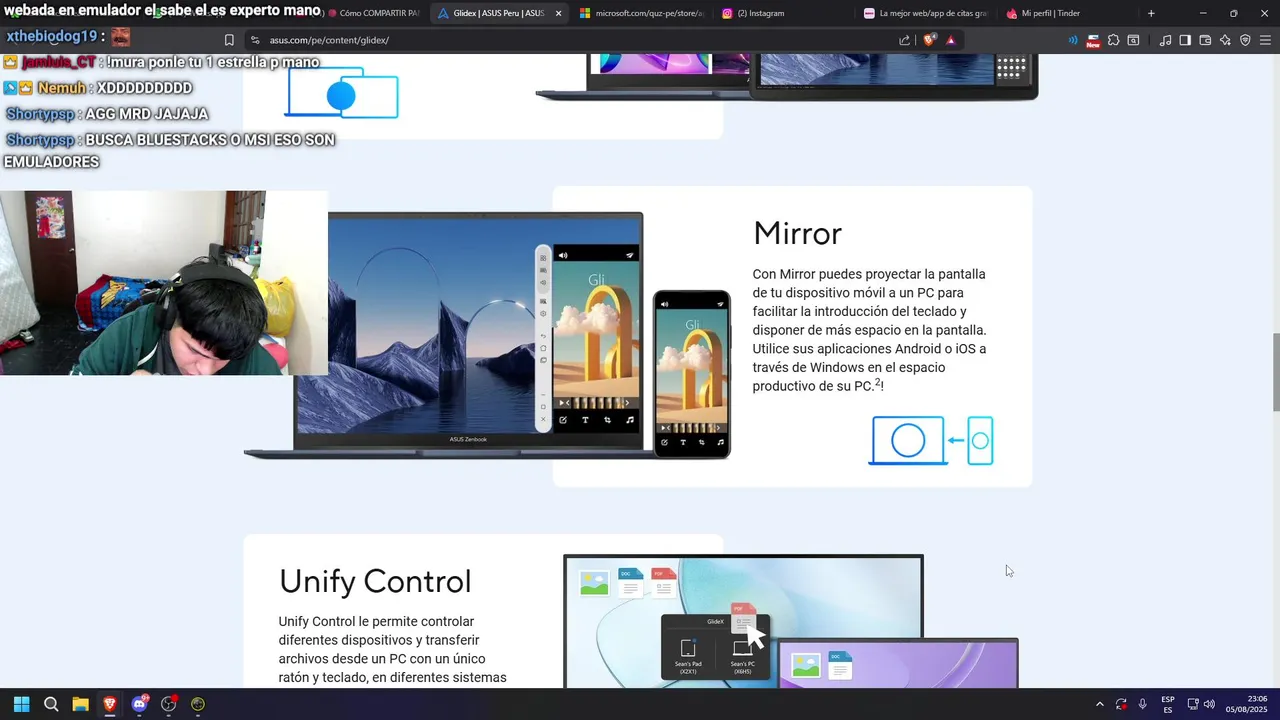Viewport: 1280px width, 720px height.
Task: Open the Windows Start menu
Action: 21,704
